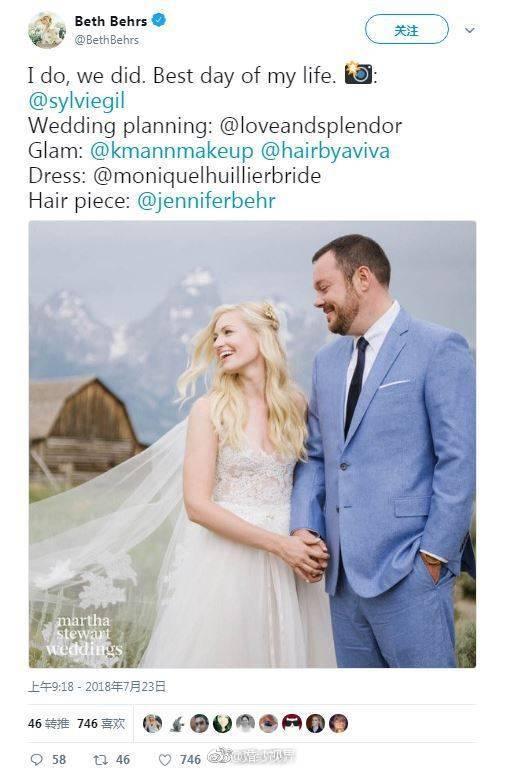View the 746 喜欢 likes list
506x771 pixels.
[x=101, y=723]
